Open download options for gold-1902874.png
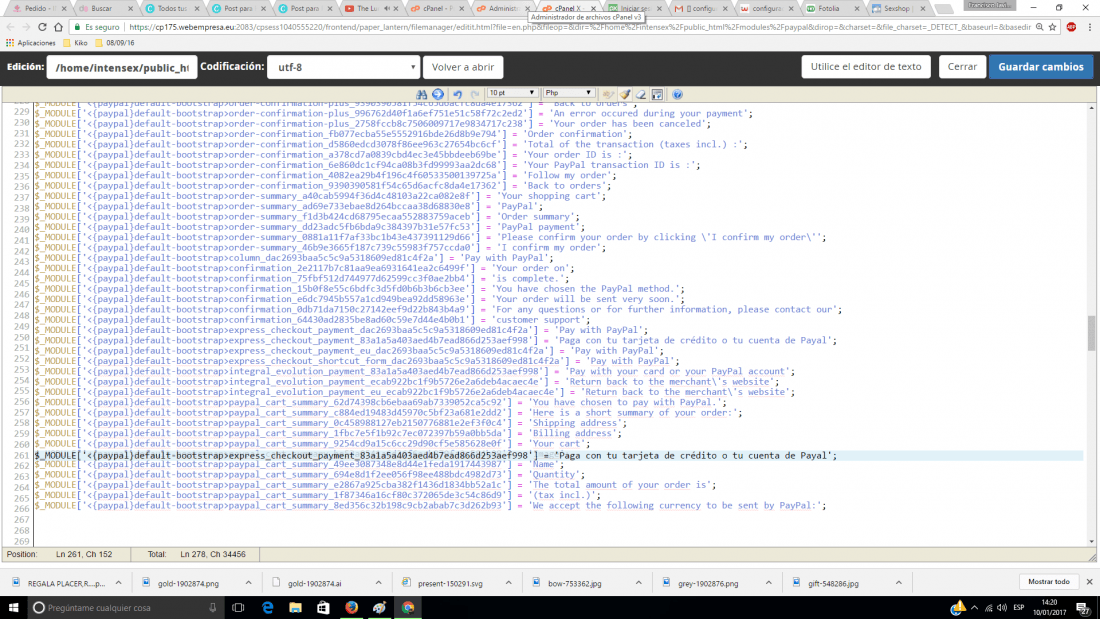Viewport: 1100px width, 619px height. [x=248, y=583]
